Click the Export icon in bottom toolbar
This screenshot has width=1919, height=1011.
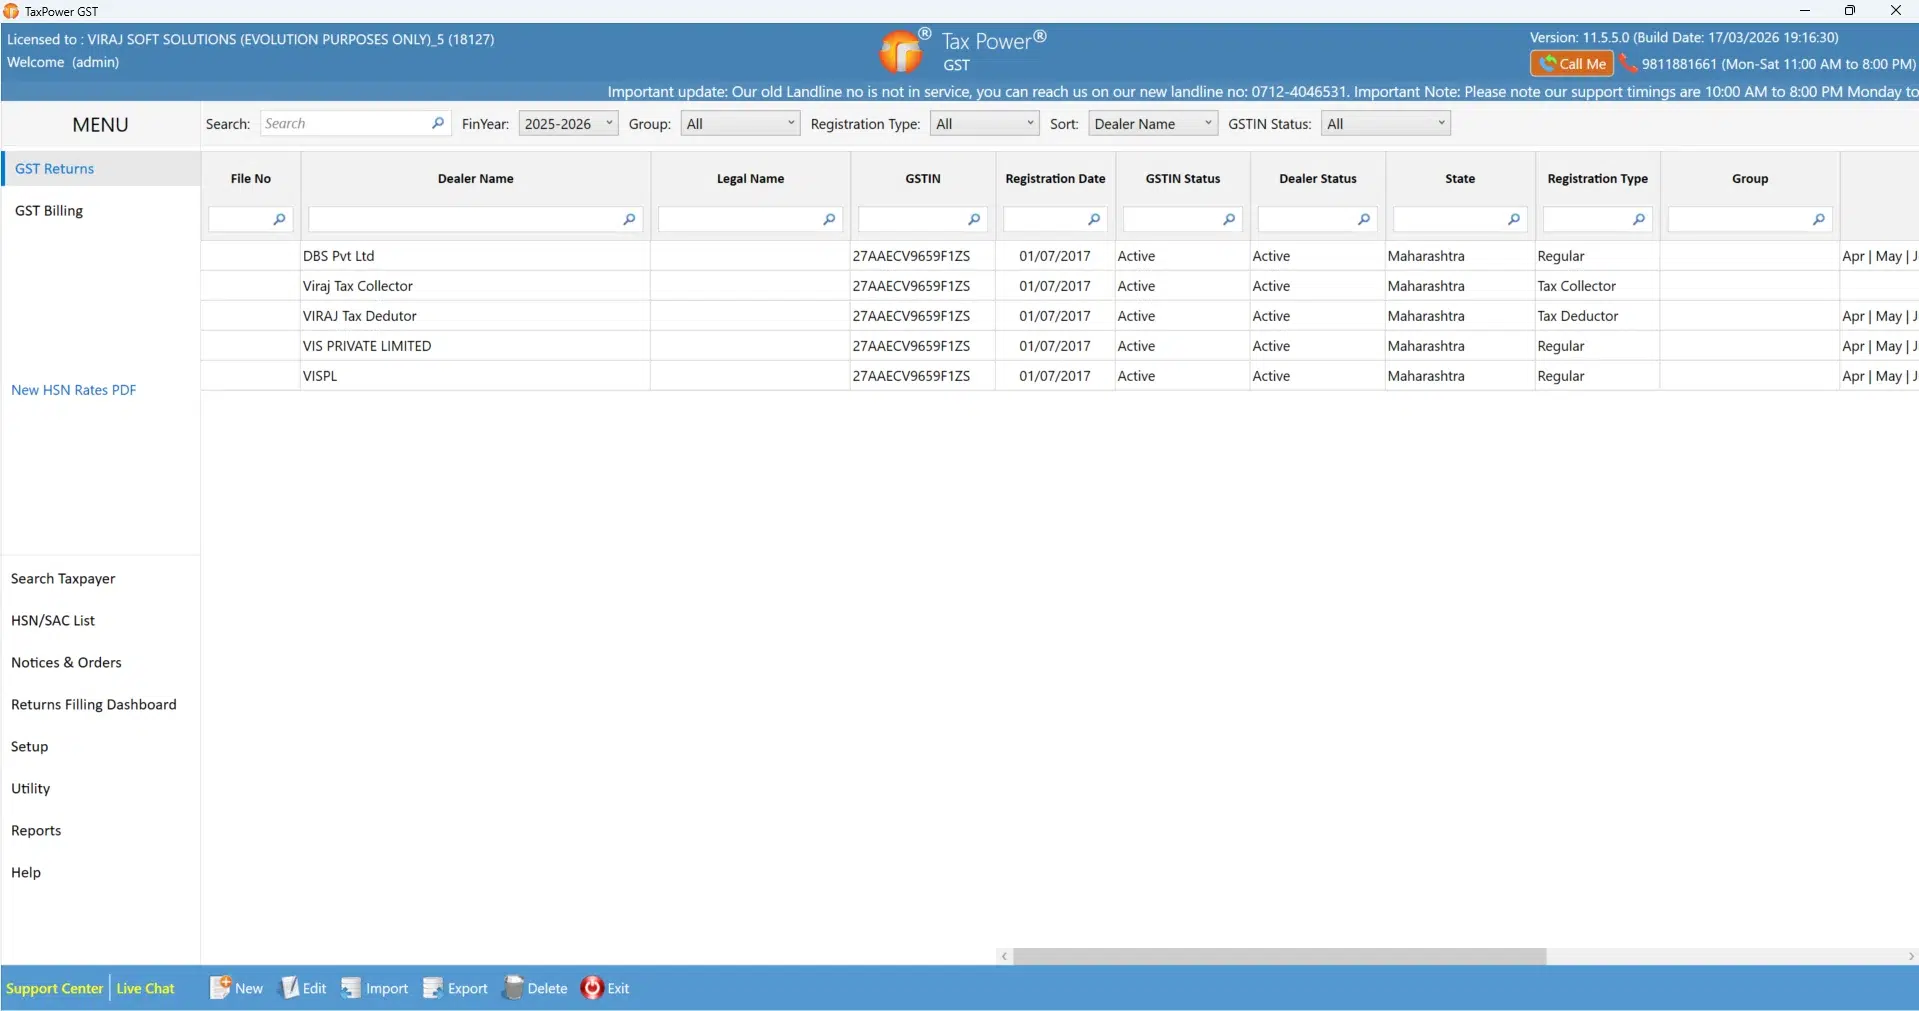(x=433, y=988)
